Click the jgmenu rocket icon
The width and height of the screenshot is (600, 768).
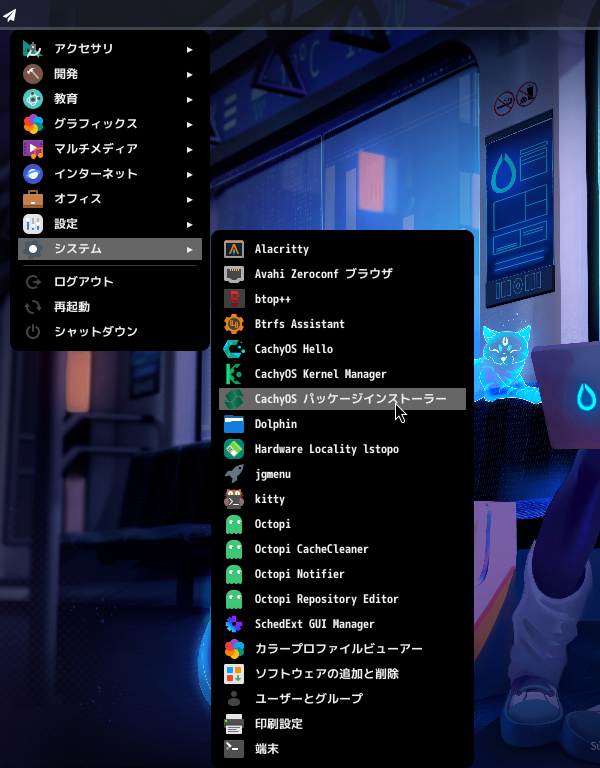pos(234,474)
